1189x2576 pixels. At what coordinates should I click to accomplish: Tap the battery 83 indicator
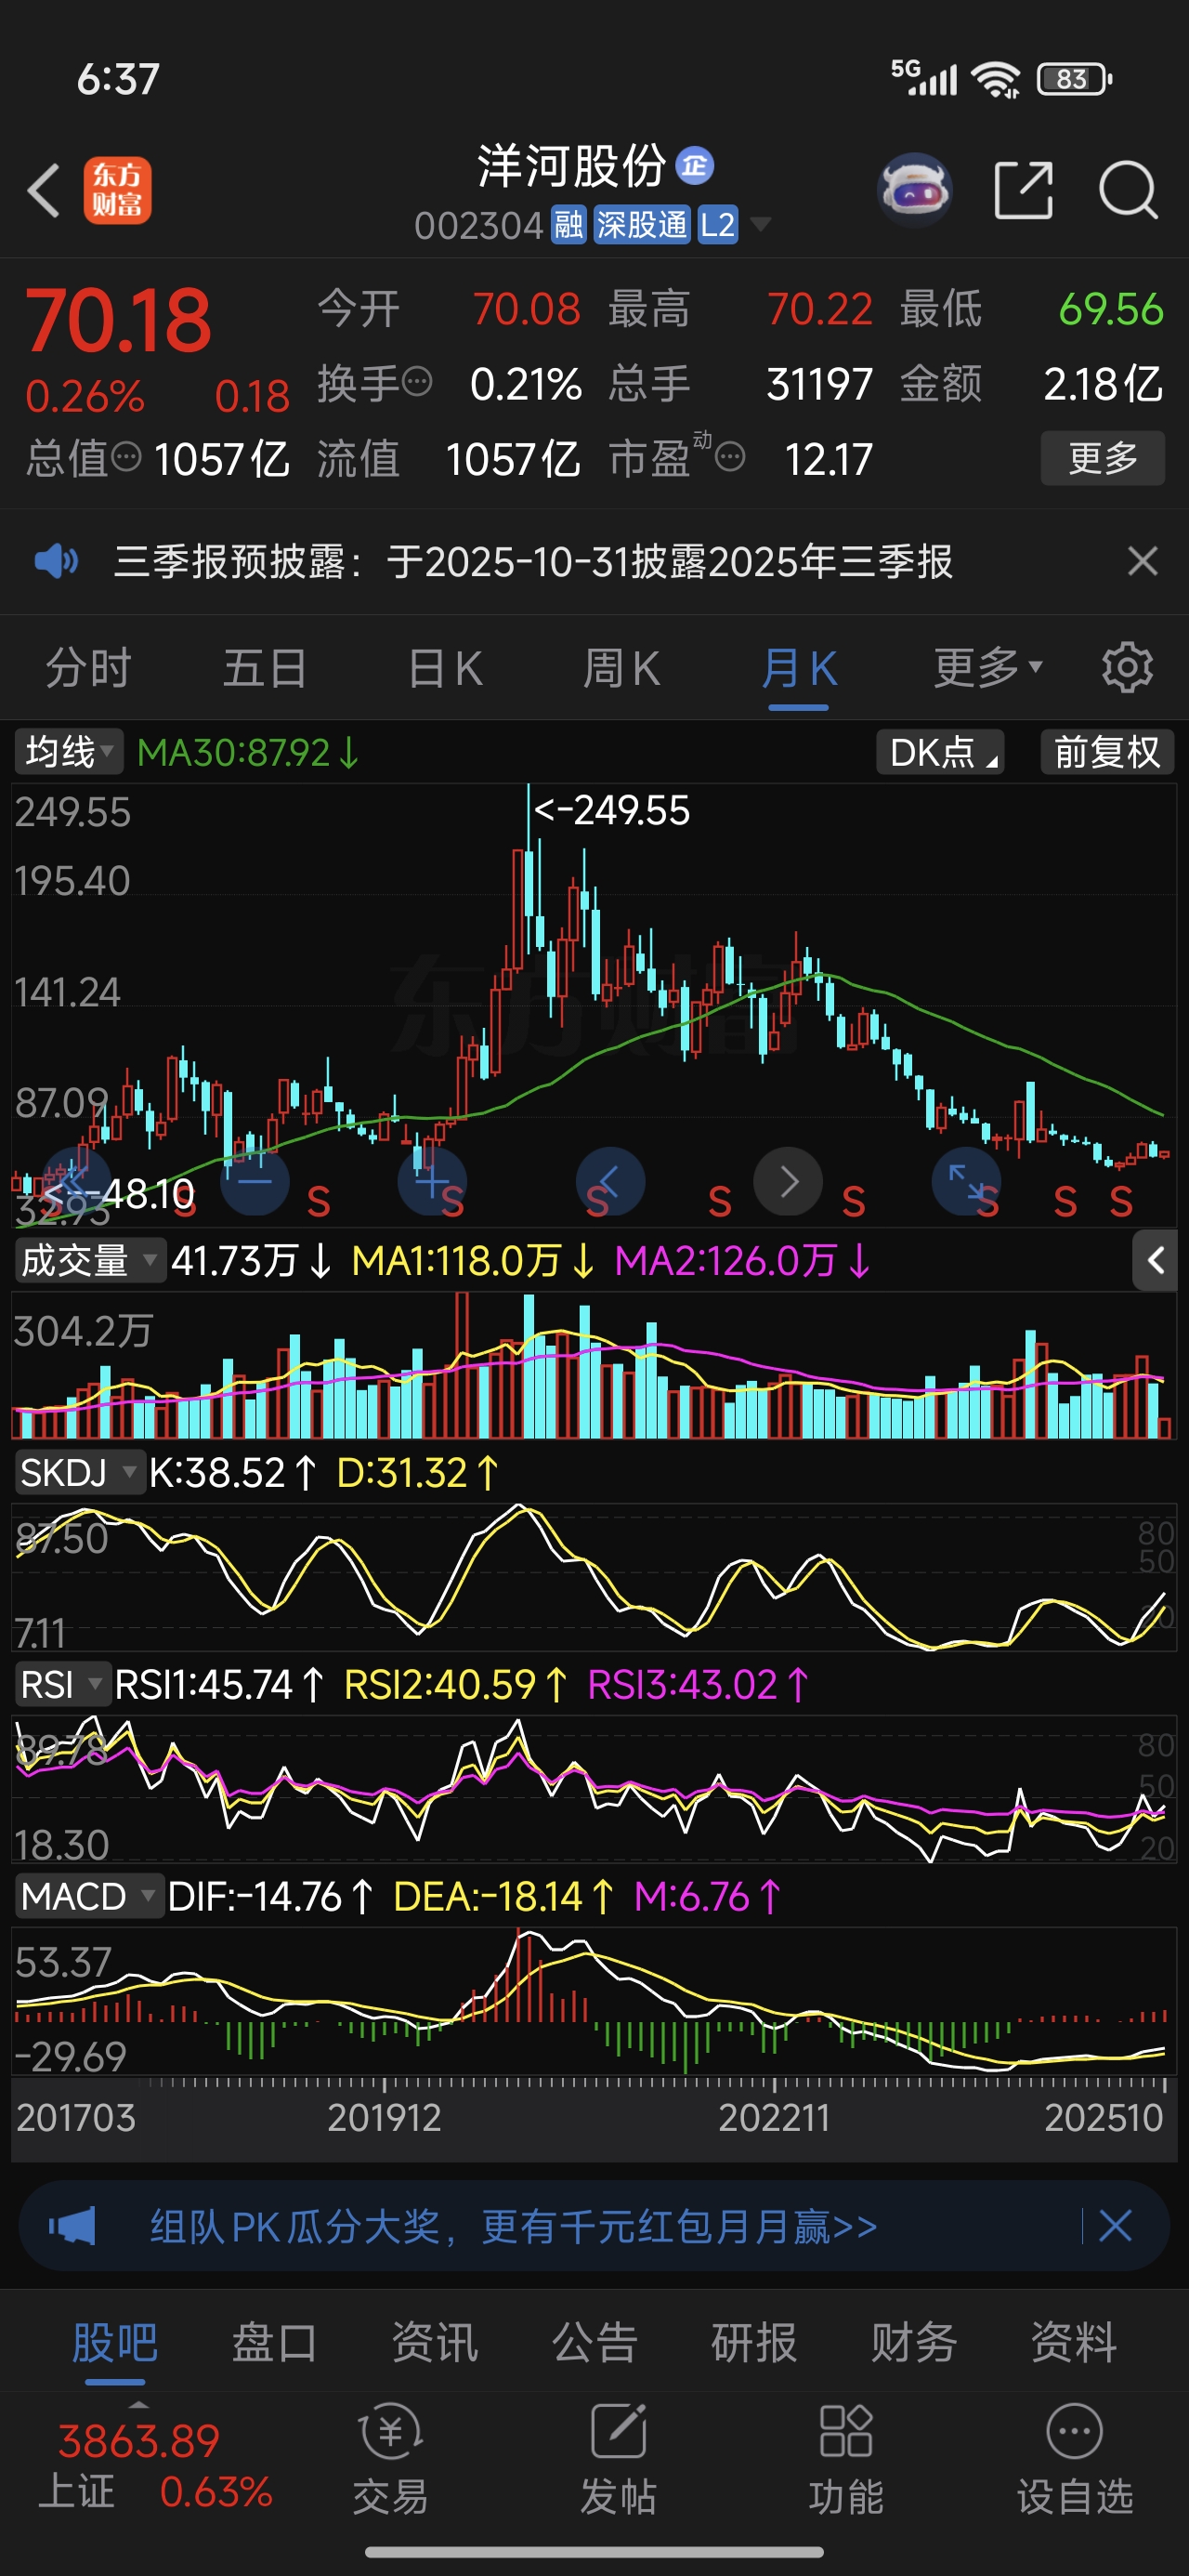[1075, 78]
